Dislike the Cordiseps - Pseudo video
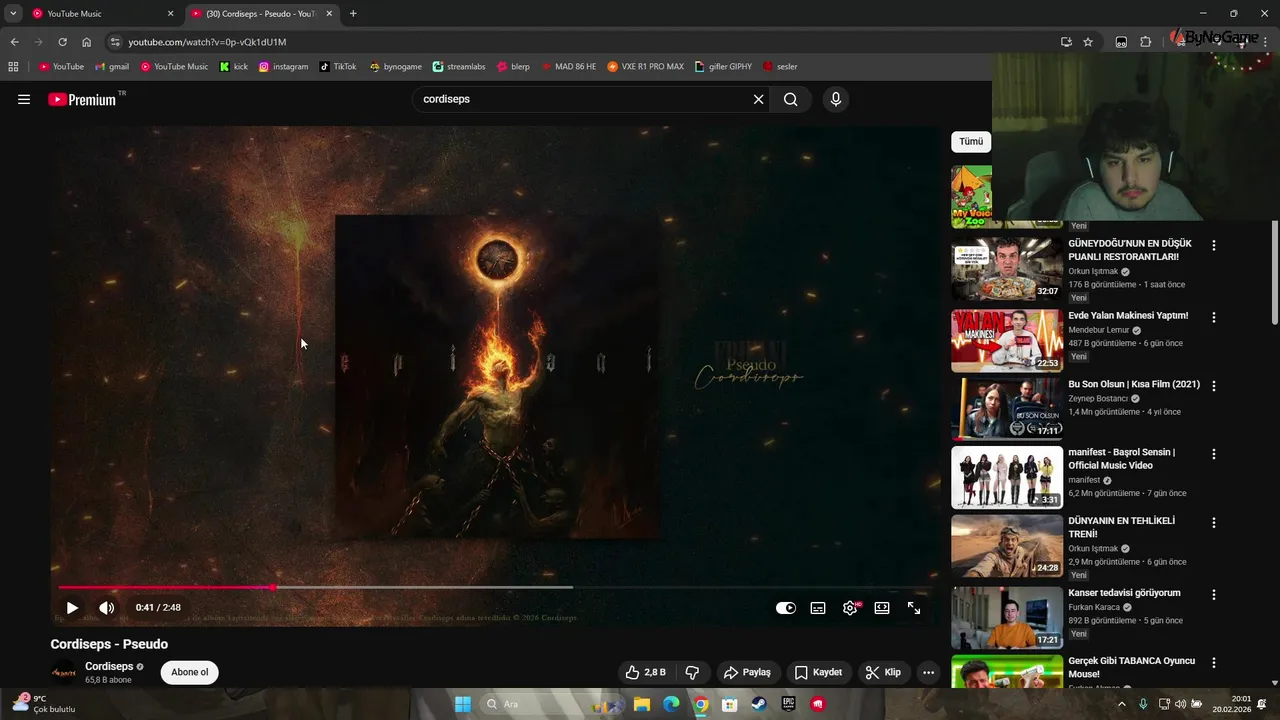Screen dimensions: 1280x720 [x=691, y=672]
